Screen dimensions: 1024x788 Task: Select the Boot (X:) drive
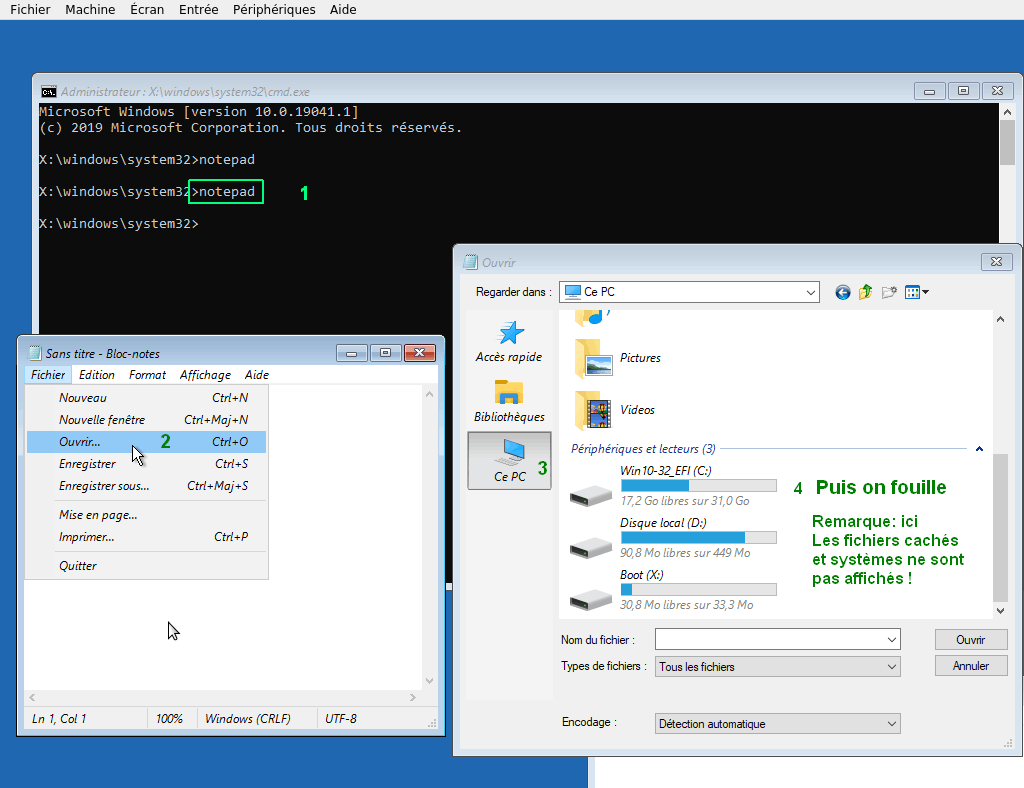click(673, 590)
